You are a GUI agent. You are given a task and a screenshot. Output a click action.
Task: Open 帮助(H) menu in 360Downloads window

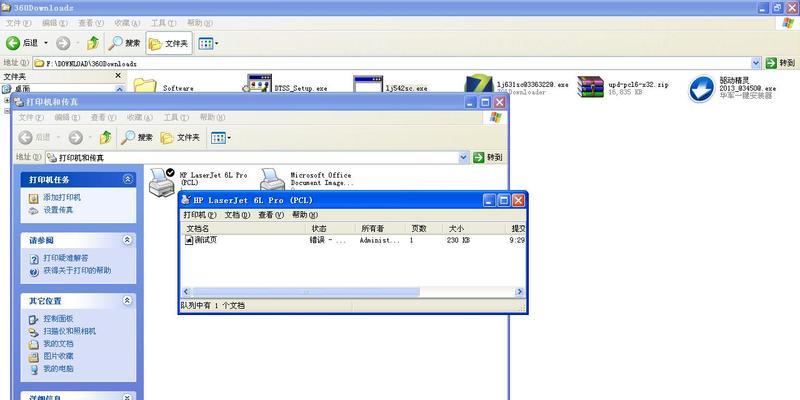[199, 23]
